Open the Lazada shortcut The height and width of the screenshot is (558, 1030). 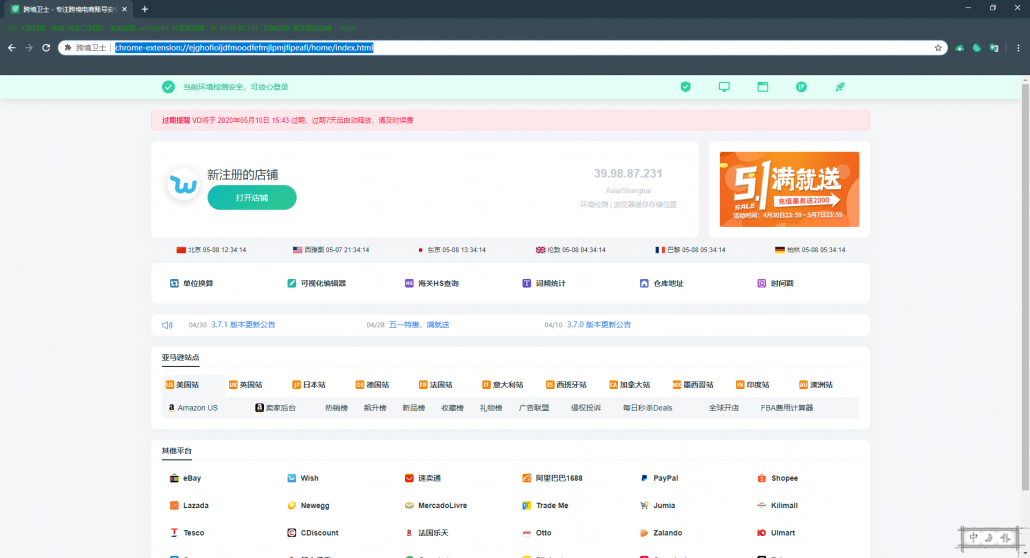pos(189,505)
